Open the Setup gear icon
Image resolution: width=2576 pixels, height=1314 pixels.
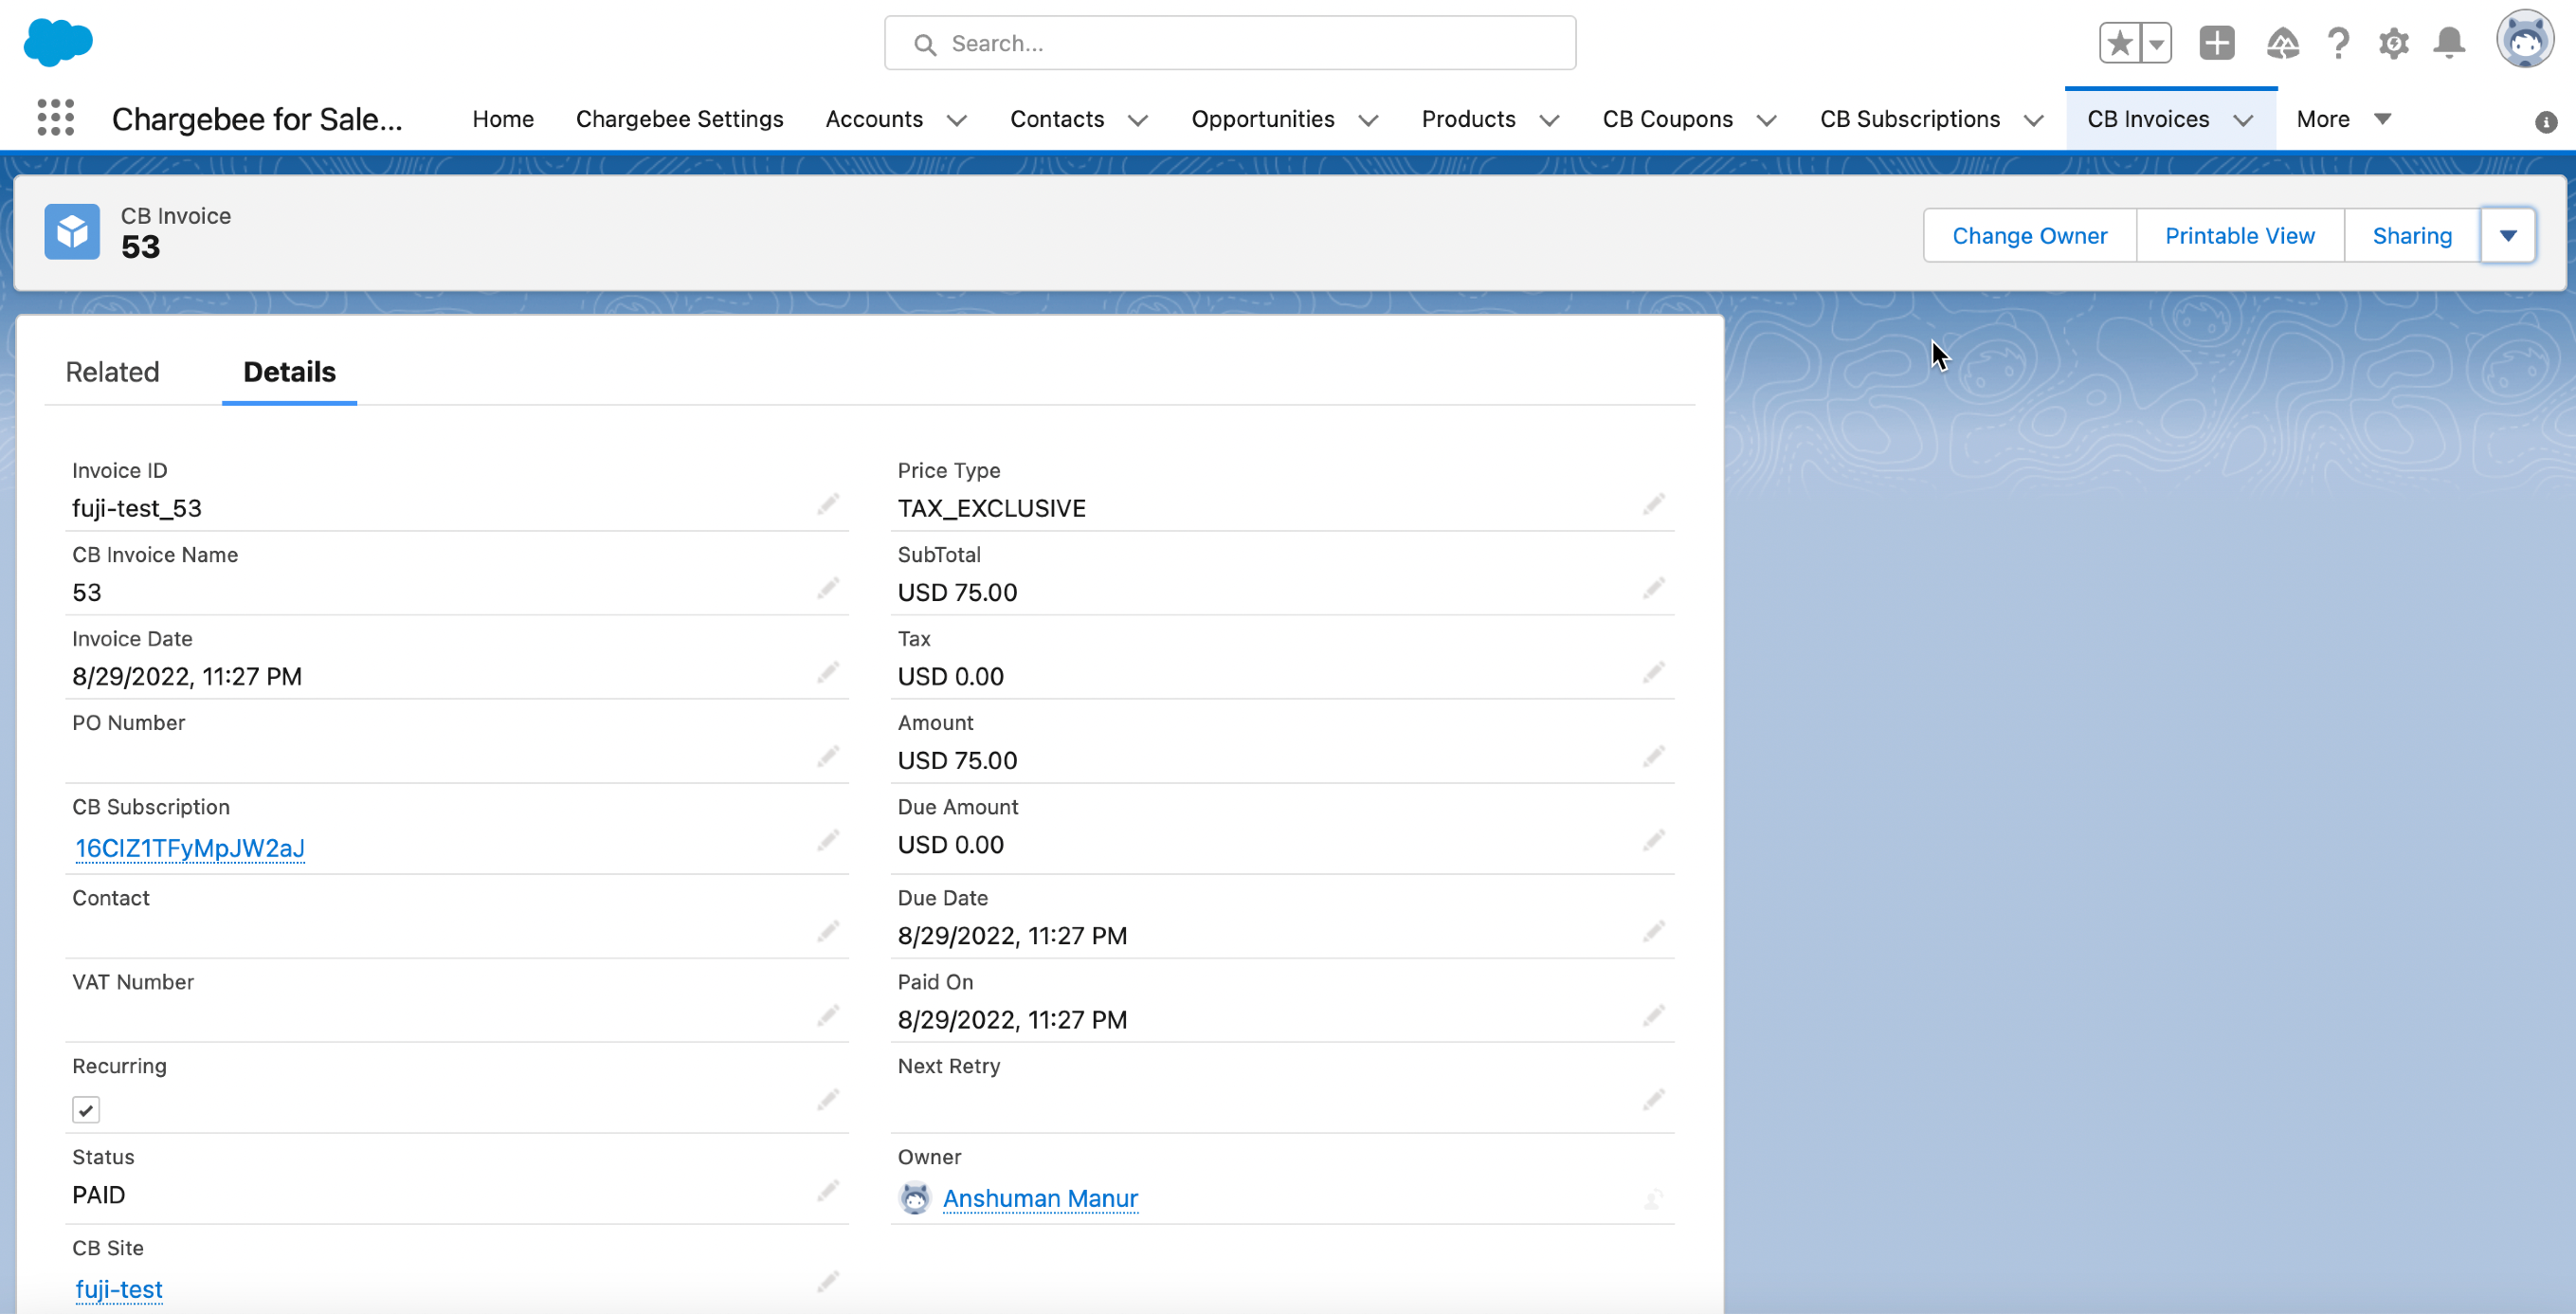point(2393,43)
